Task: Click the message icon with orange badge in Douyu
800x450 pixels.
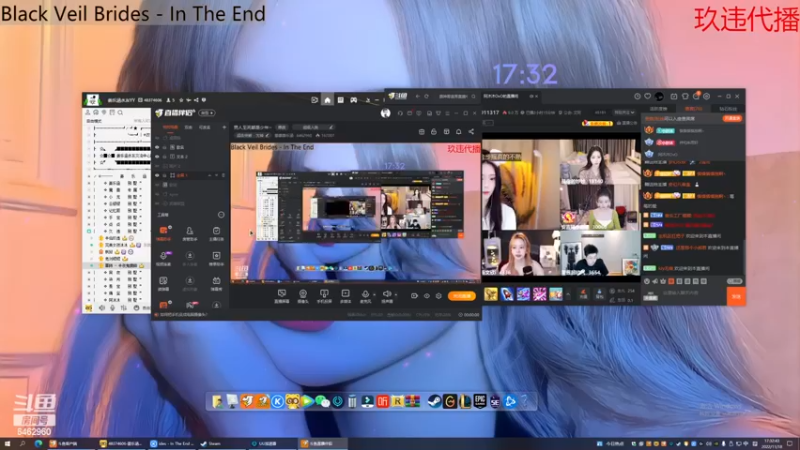Action: click(696, 96)
